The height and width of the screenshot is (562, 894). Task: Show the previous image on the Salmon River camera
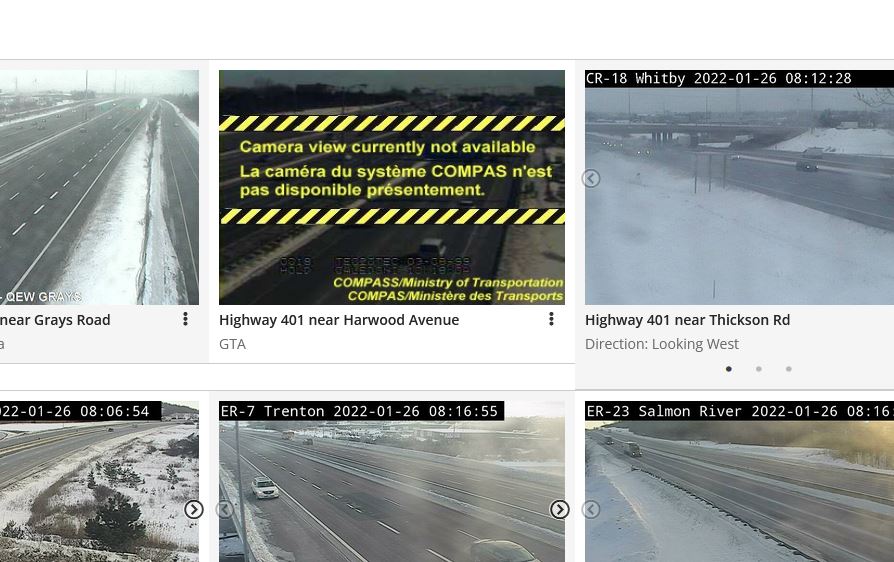[591, 509]
